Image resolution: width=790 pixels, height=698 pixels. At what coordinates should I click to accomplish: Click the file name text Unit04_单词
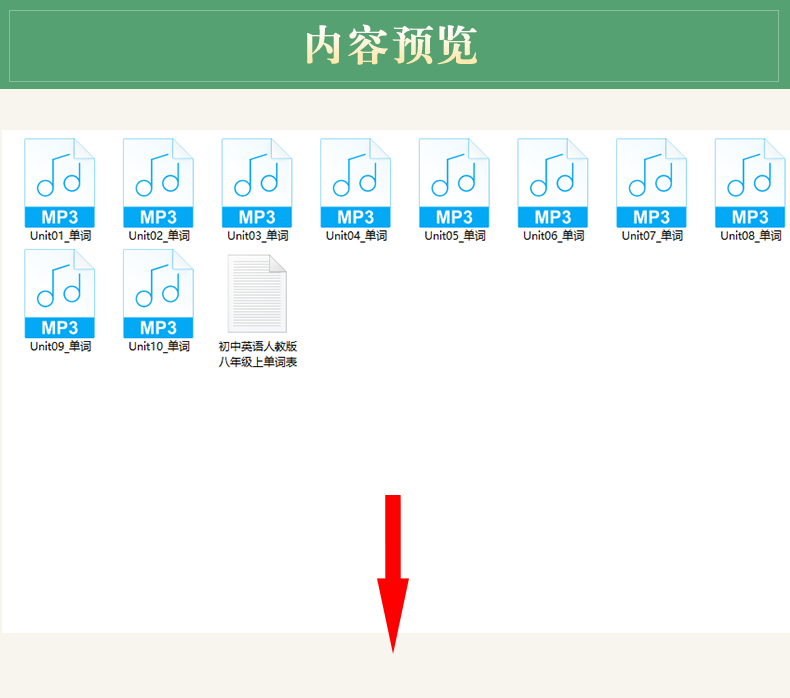coord(357,235)
